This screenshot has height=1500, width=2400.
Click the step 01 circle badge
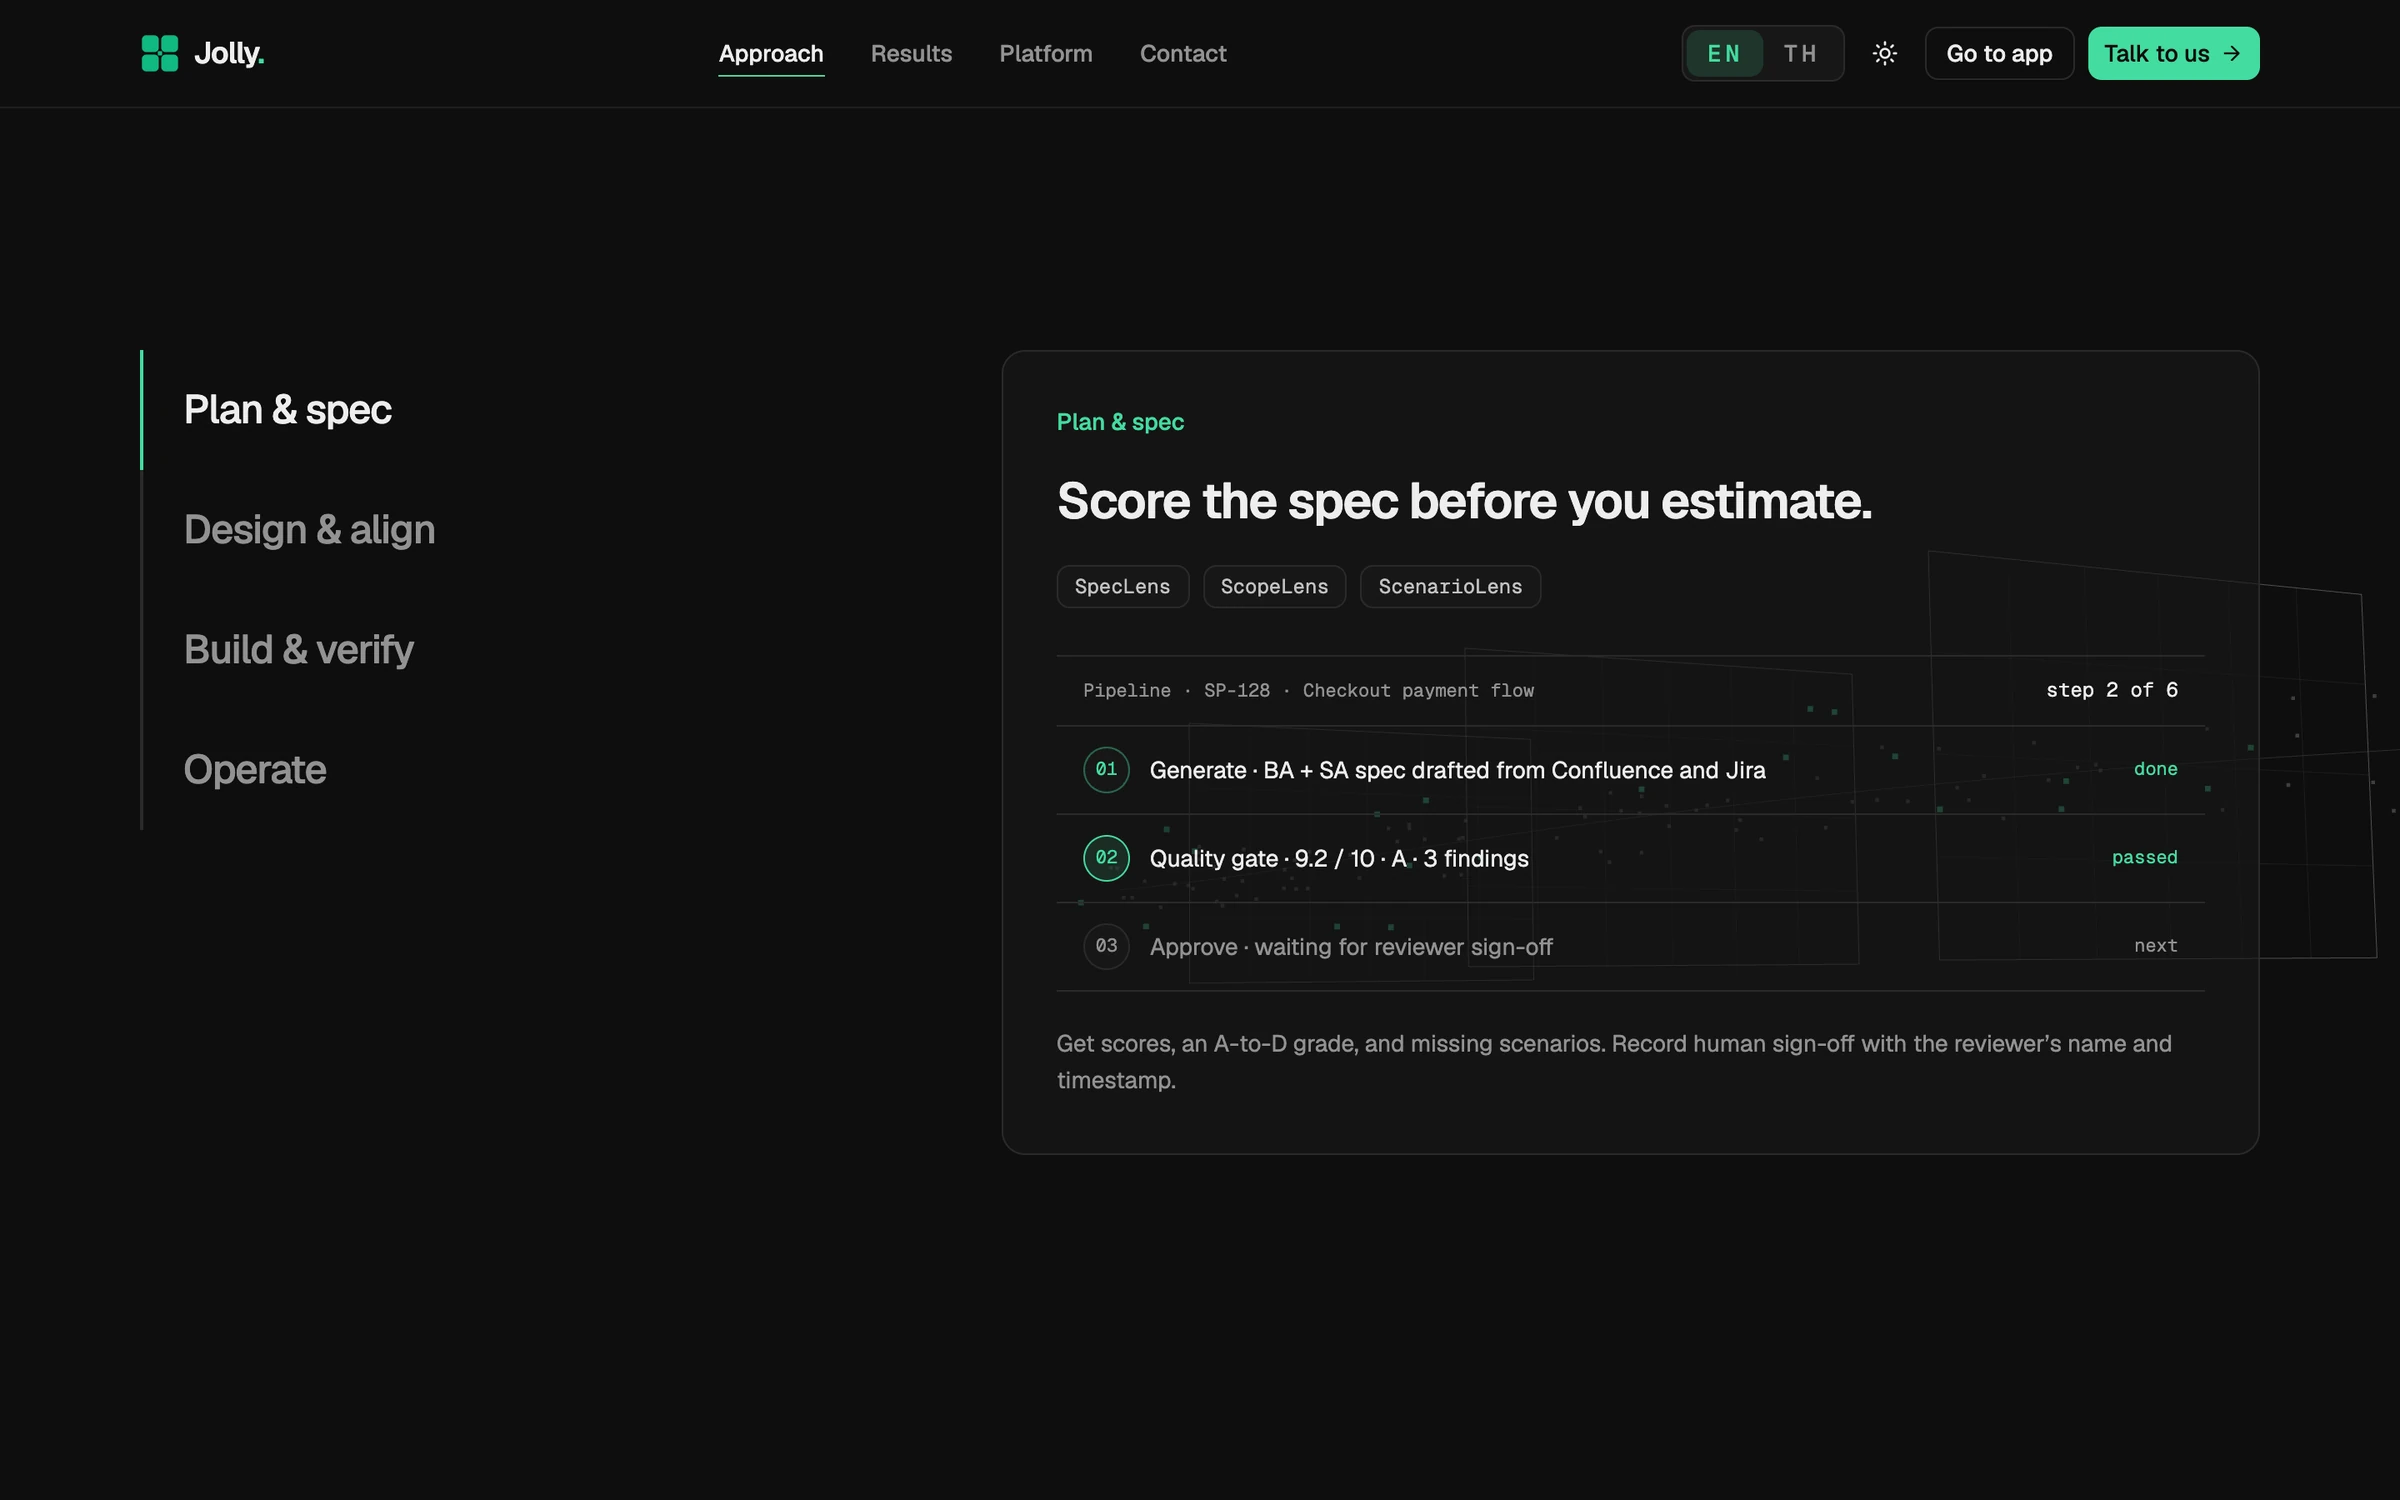pos(1106,769)
